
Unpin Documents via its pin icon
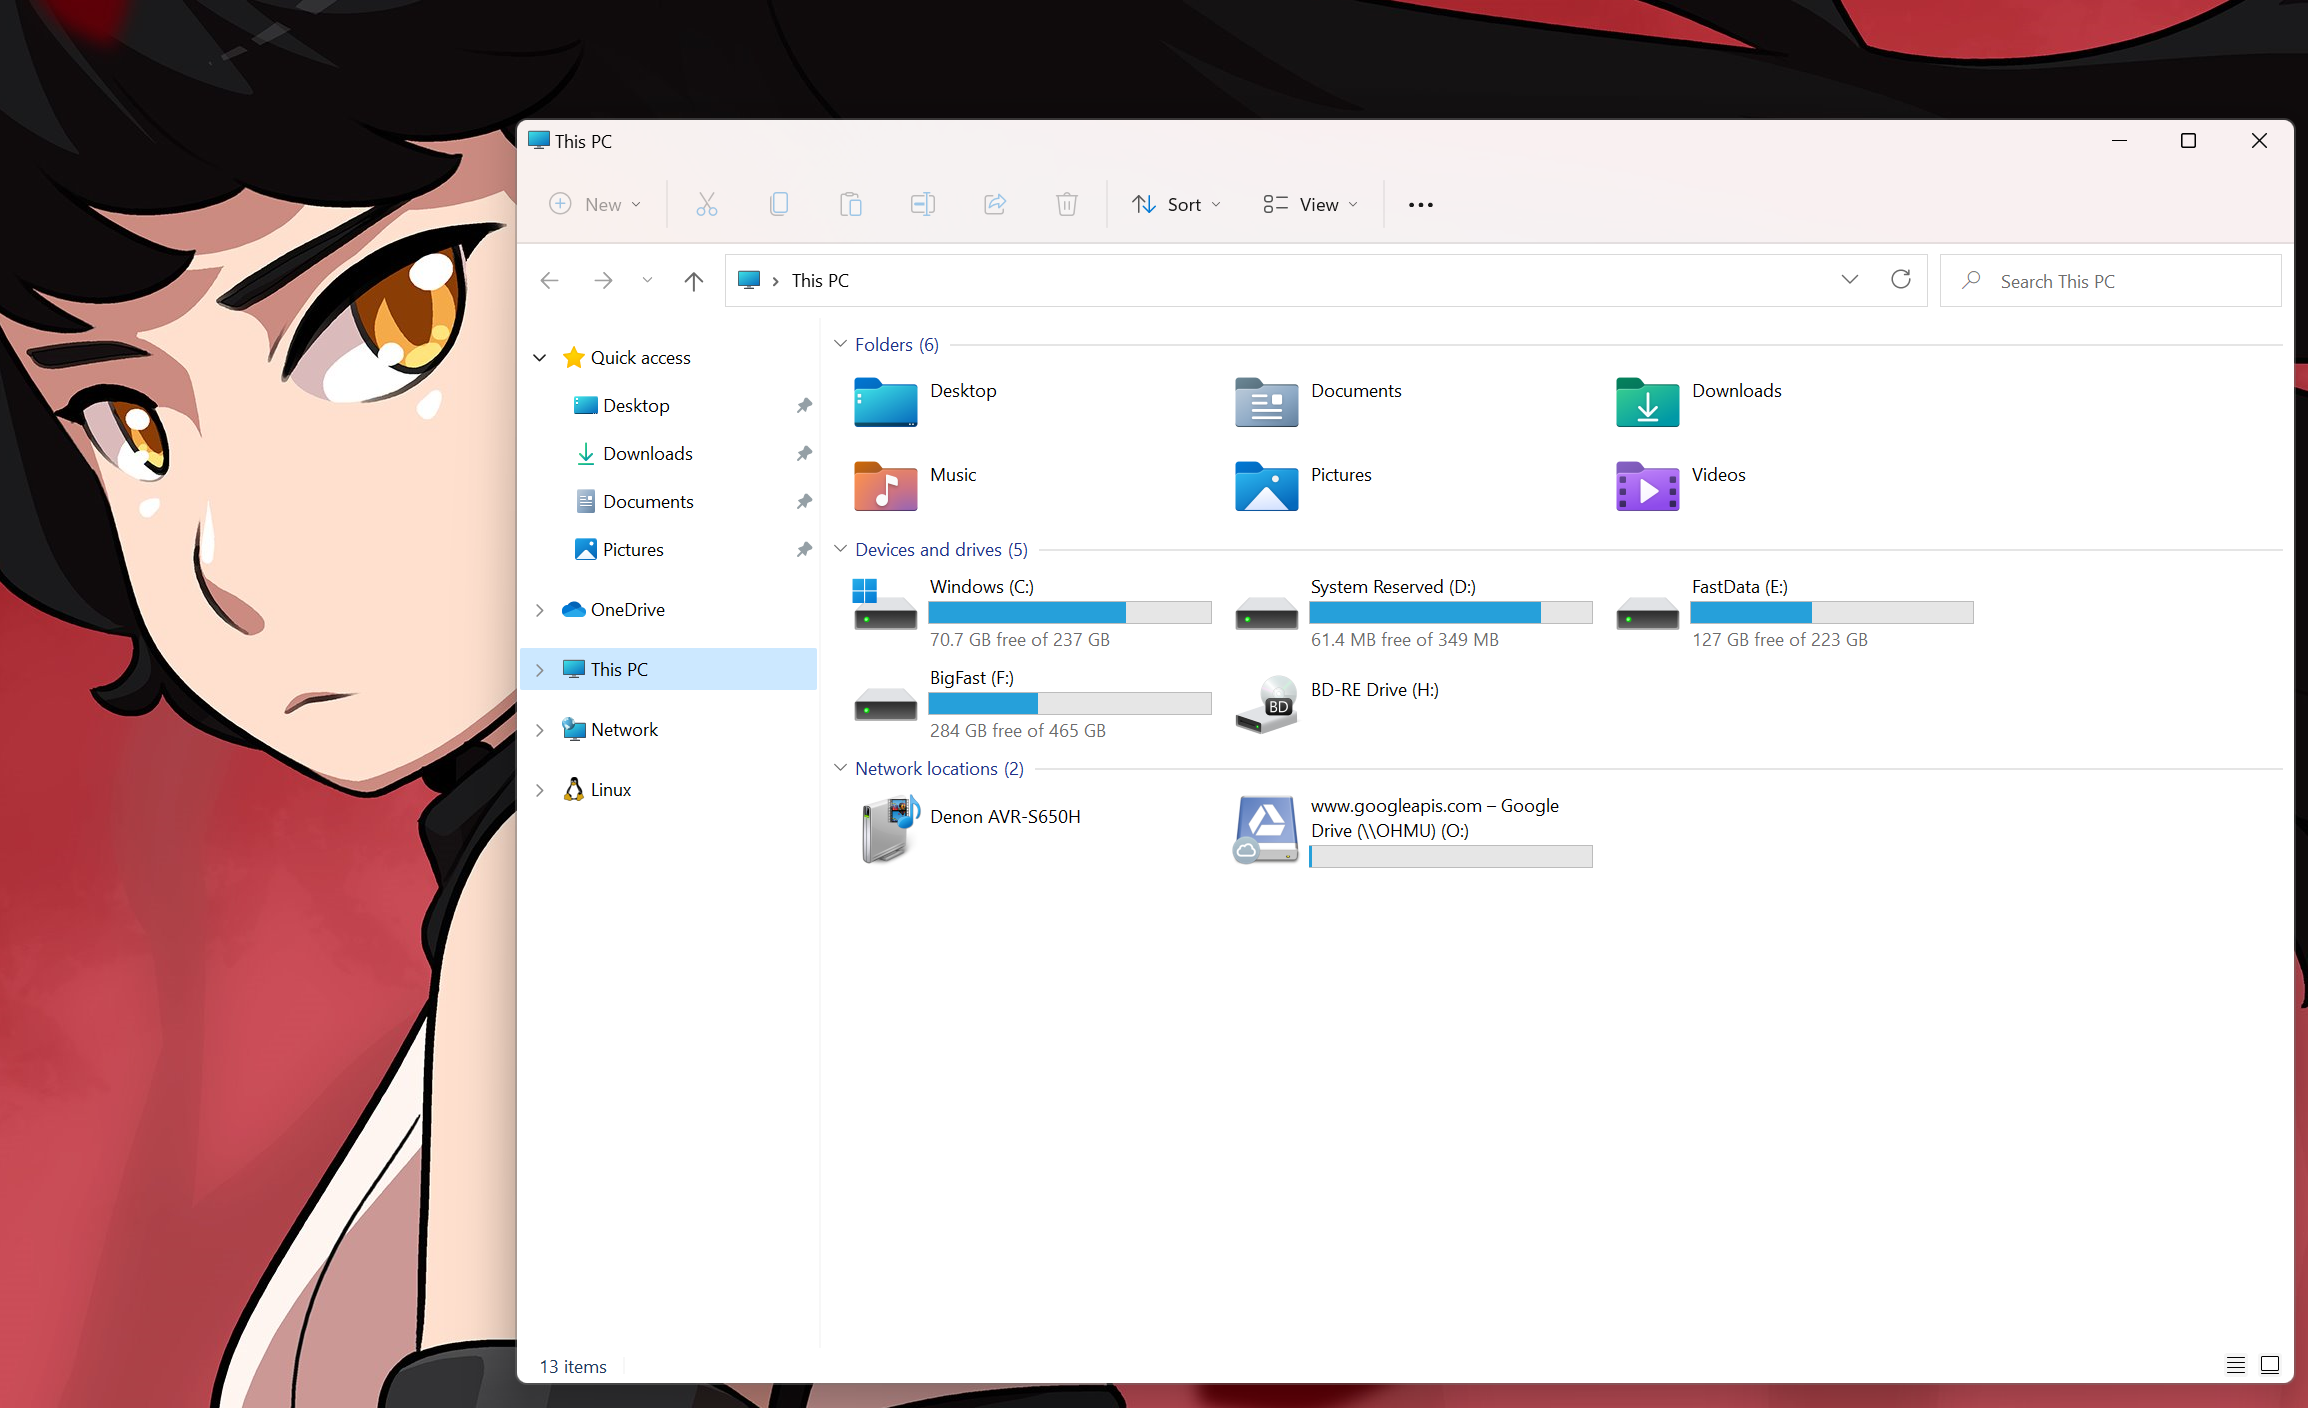pos(804,501)
